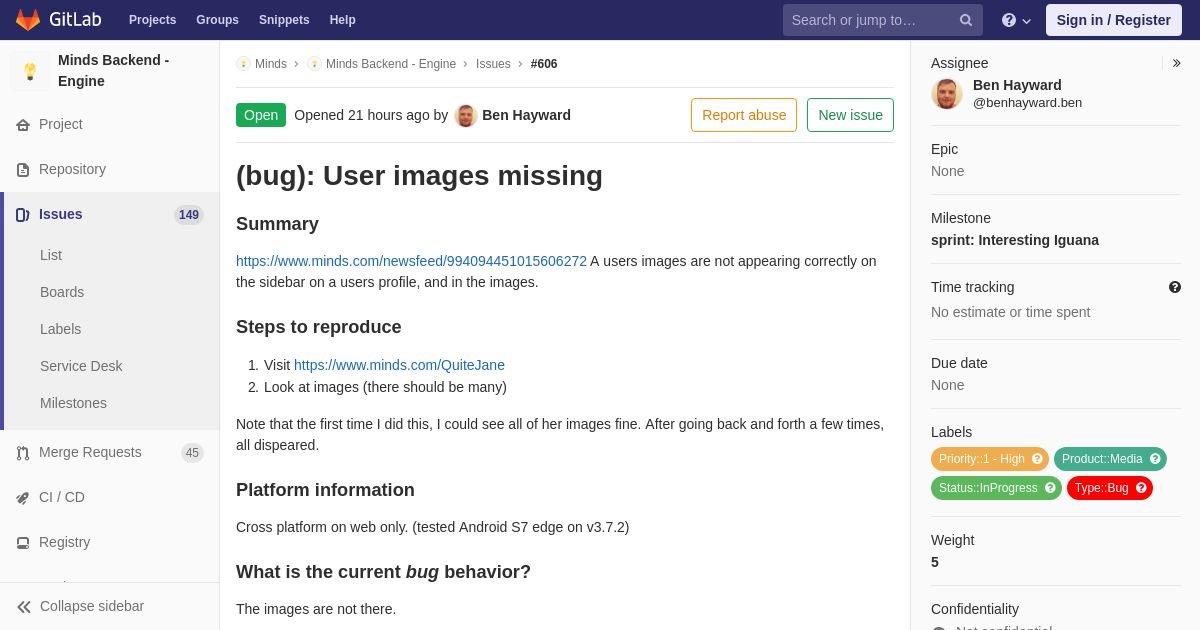Select Labels in sidebar
Screen dimensions: 1200x630
pos(60,329)
